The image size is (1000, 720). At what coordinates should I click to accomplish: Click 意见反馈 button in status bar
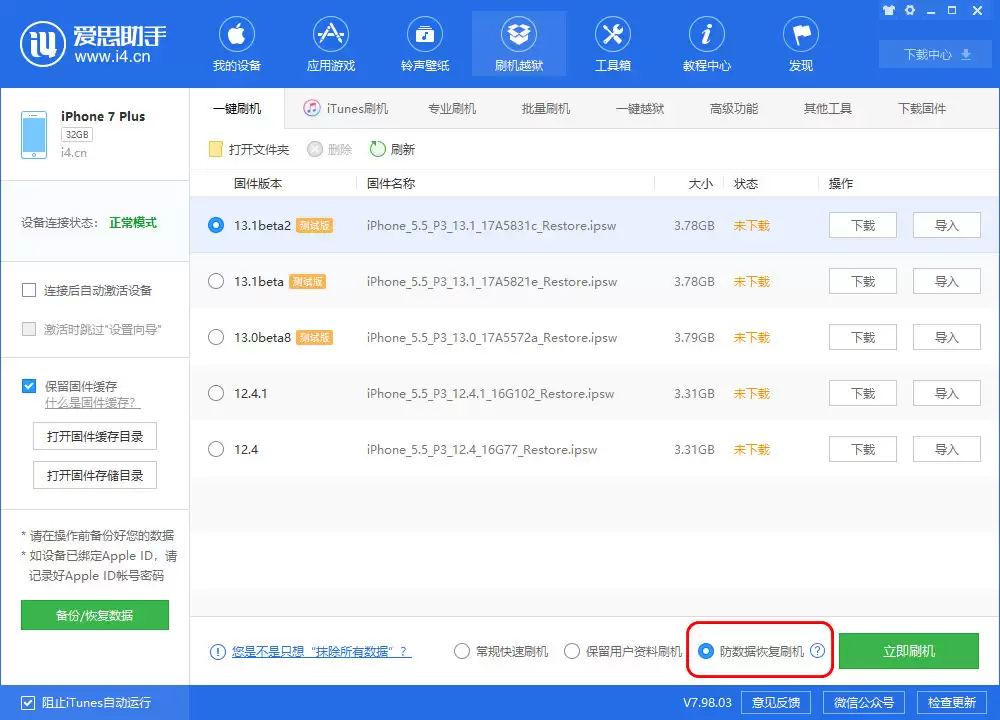pyautogui.click(x=776, y=703)
